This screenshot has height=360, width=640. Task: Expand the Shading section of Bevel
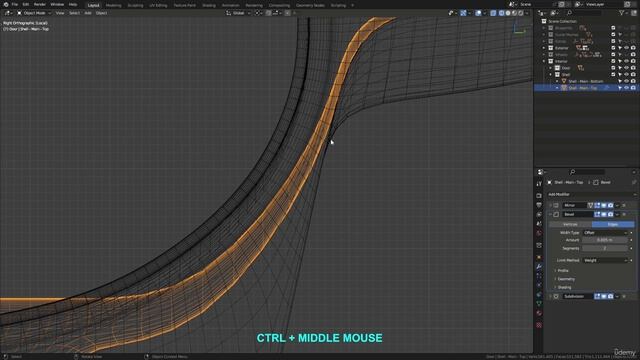tap(564, 288)
